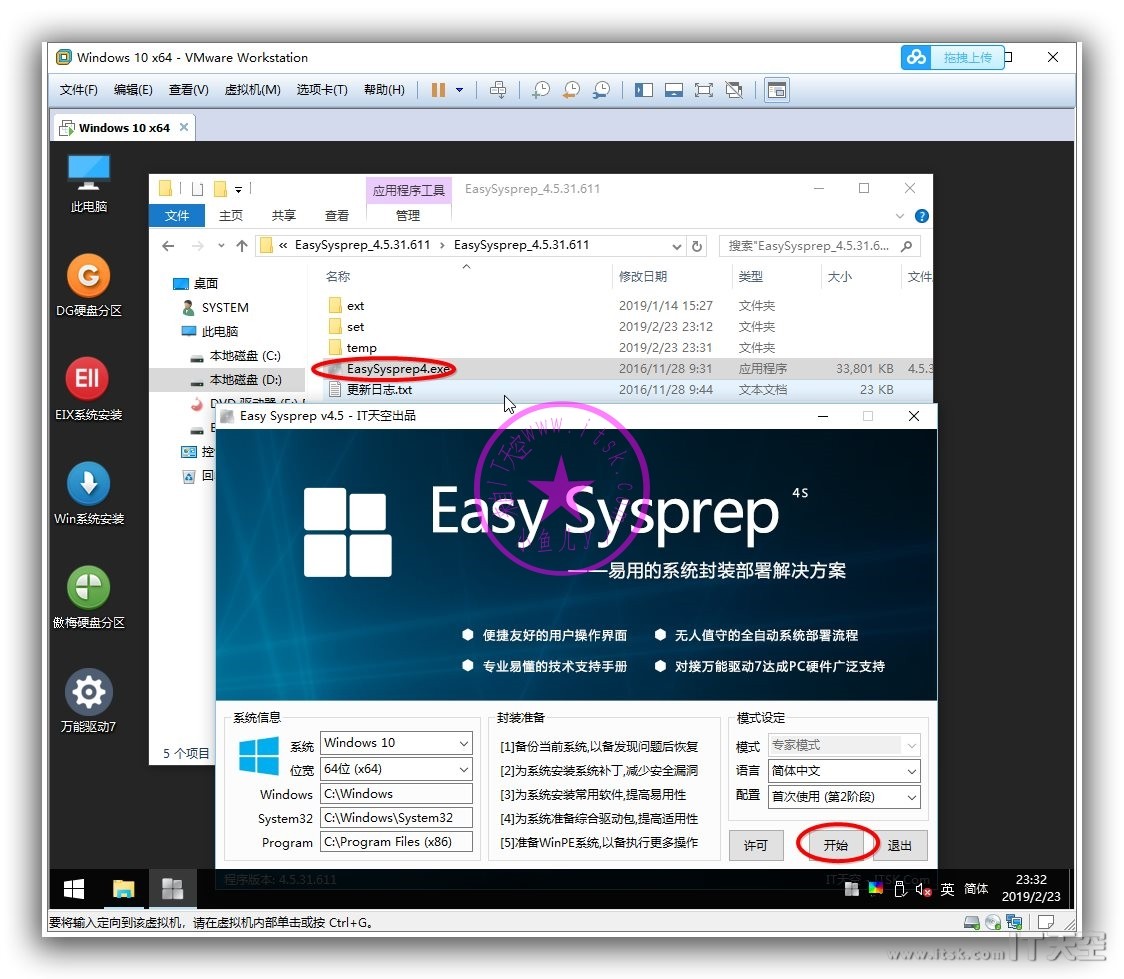Open the VMware snapshot manager

601,90
